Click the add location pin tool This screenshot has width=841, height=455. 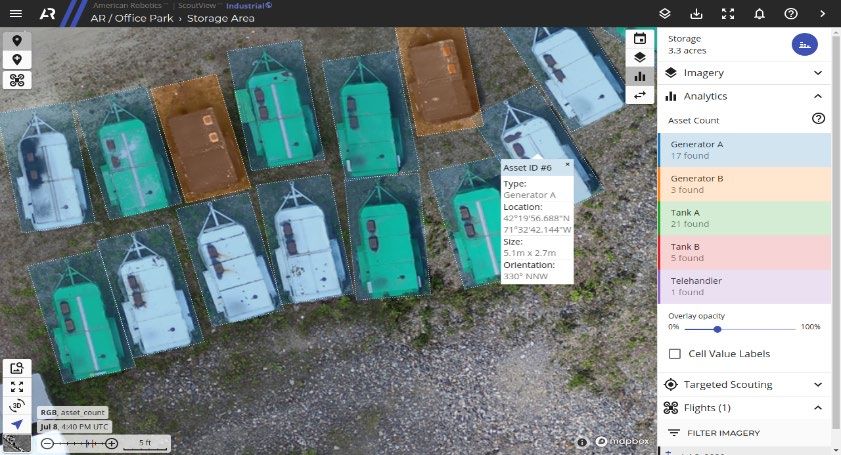(x=17, y=60)
